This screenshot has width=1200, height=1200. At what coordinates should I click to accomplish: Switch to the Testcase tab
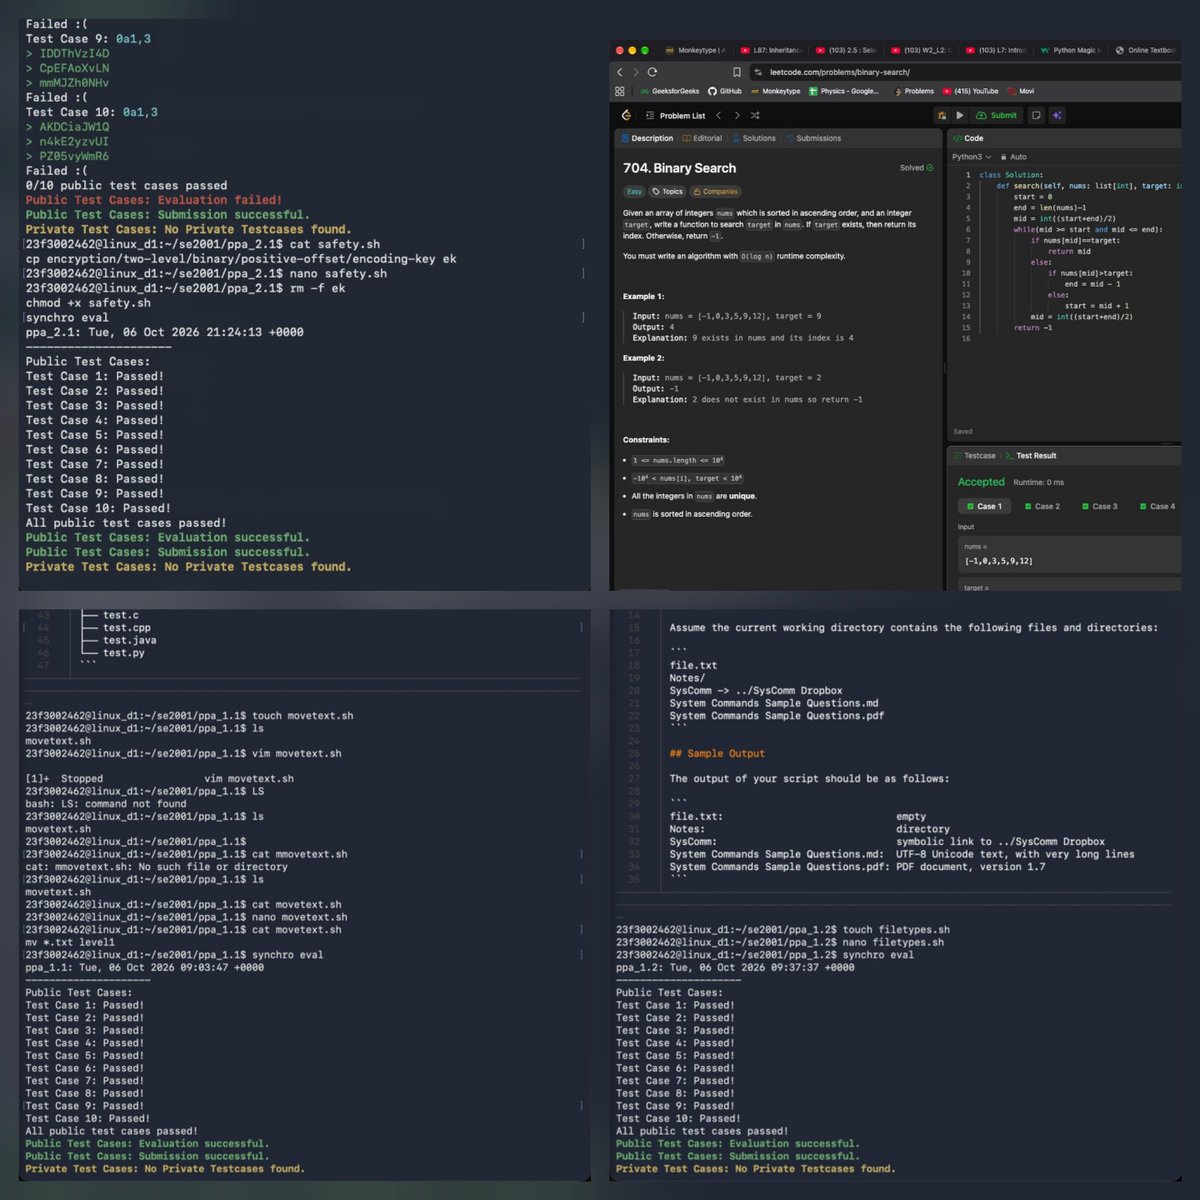(975, 455)
